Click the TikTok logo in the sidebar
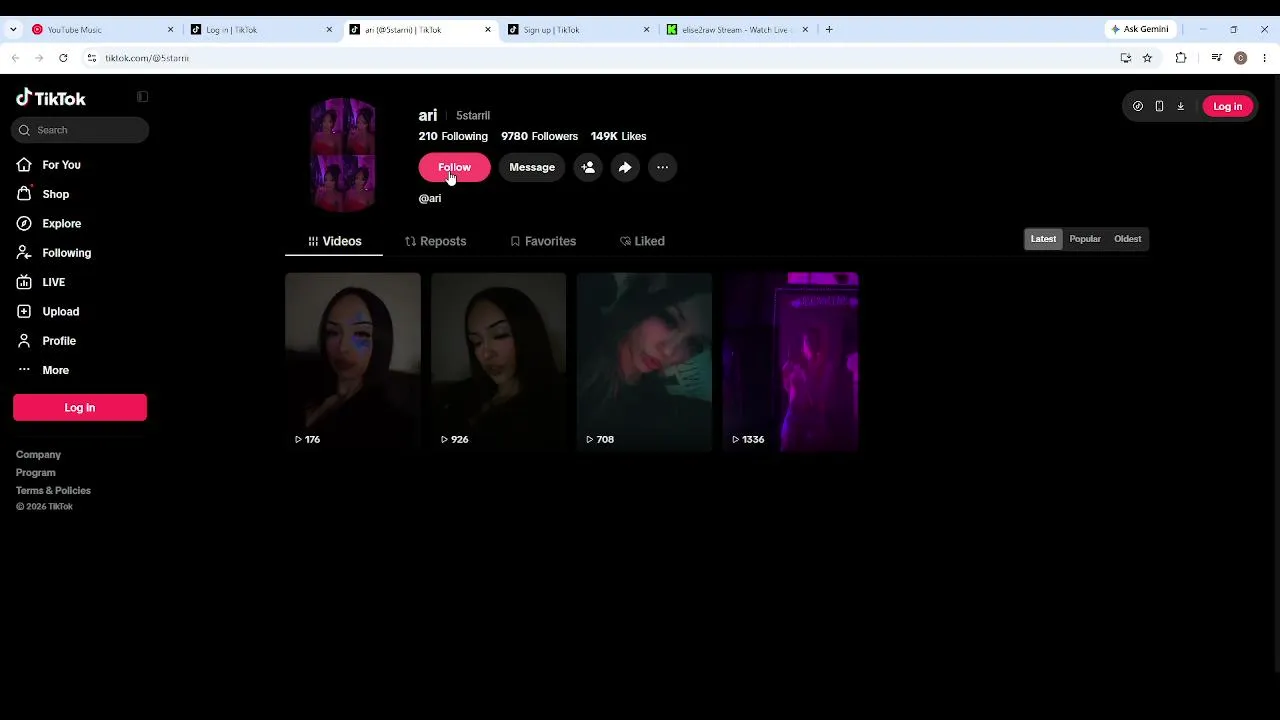This screenshot has height=720, width=1280. coord(51,98)
